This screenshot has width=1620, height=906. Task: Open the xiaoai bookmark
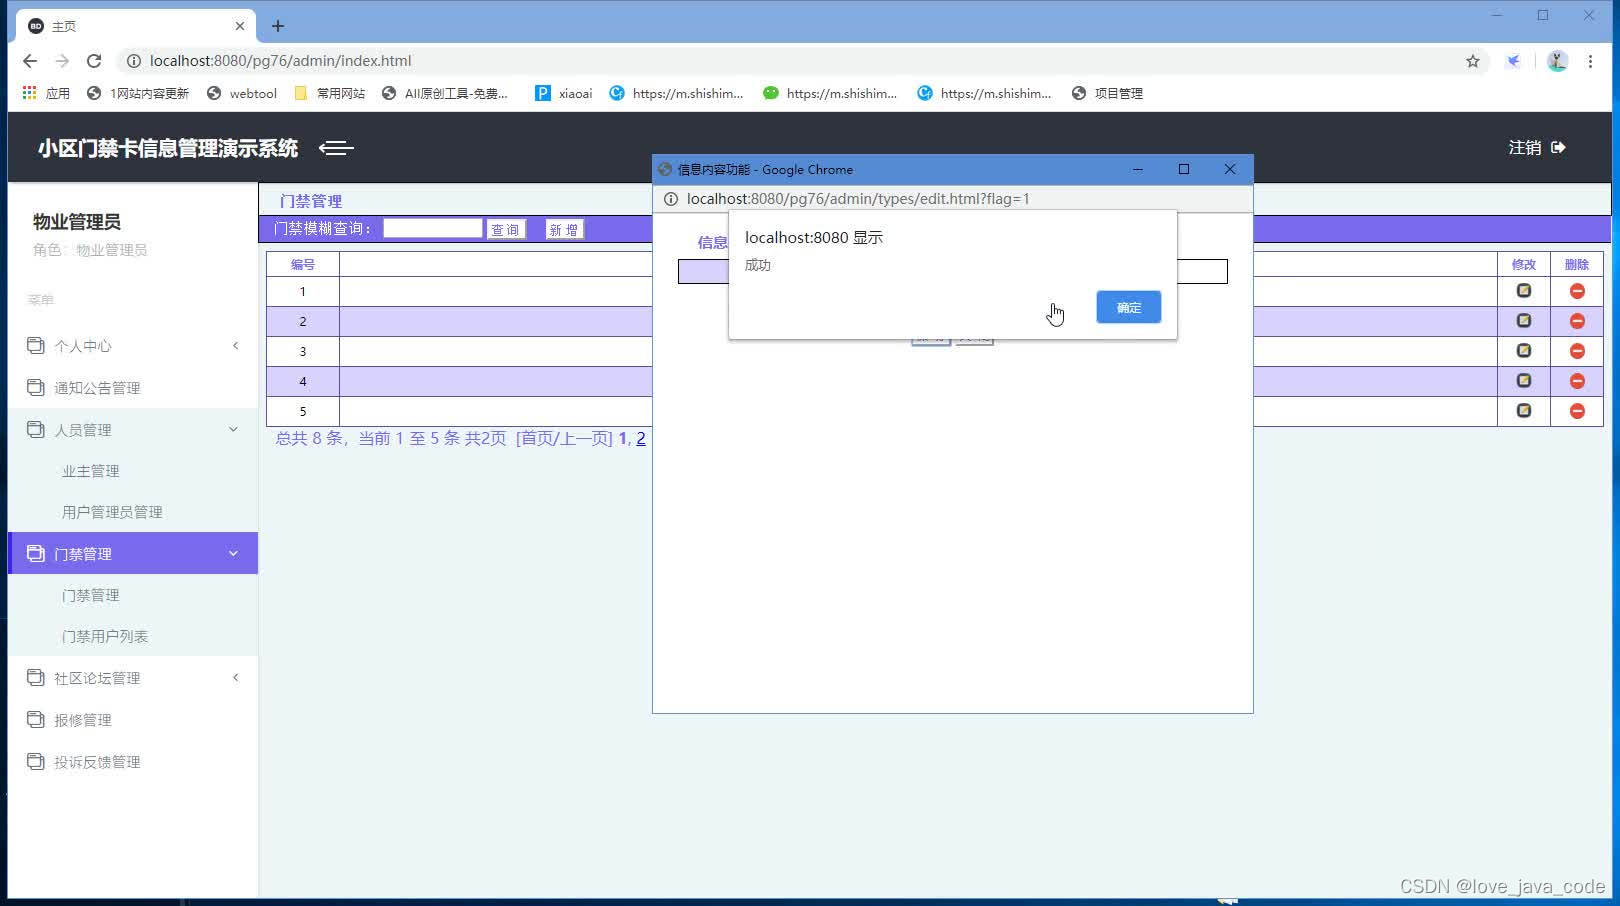pos(564,93)
